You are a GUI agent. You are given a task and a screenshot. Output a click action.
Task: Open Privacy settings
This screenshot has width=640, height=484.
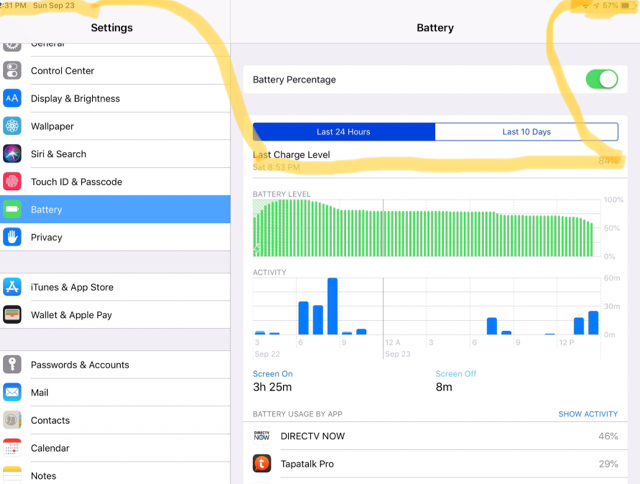pyautogui.click(x=115, y=237)
